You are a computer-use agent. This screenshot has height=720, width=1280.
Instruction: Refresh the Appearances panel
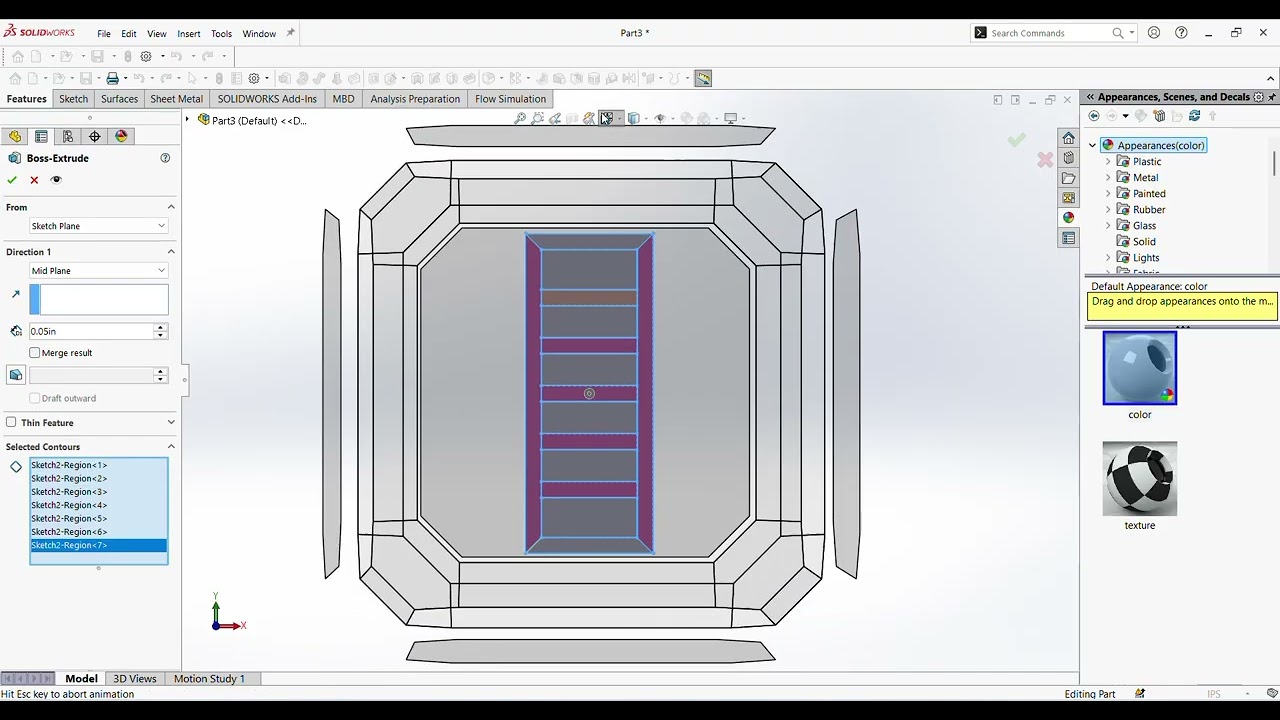click(x=1194, y=116)
